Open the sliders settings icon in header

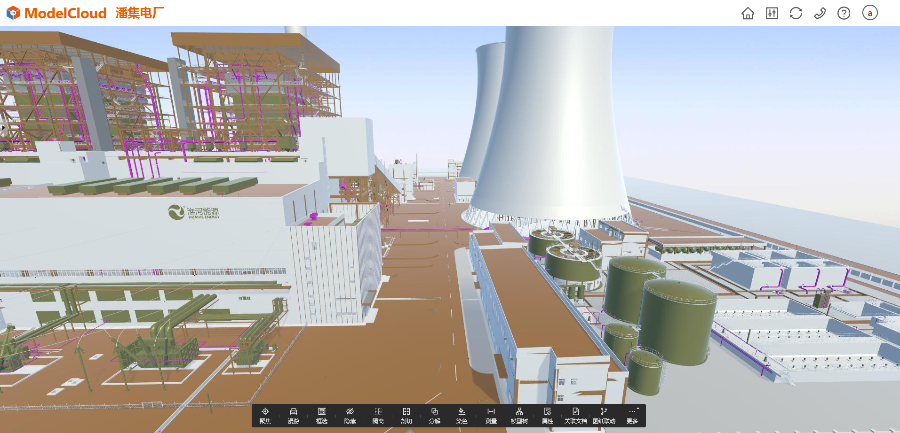[x=771, y=13]
